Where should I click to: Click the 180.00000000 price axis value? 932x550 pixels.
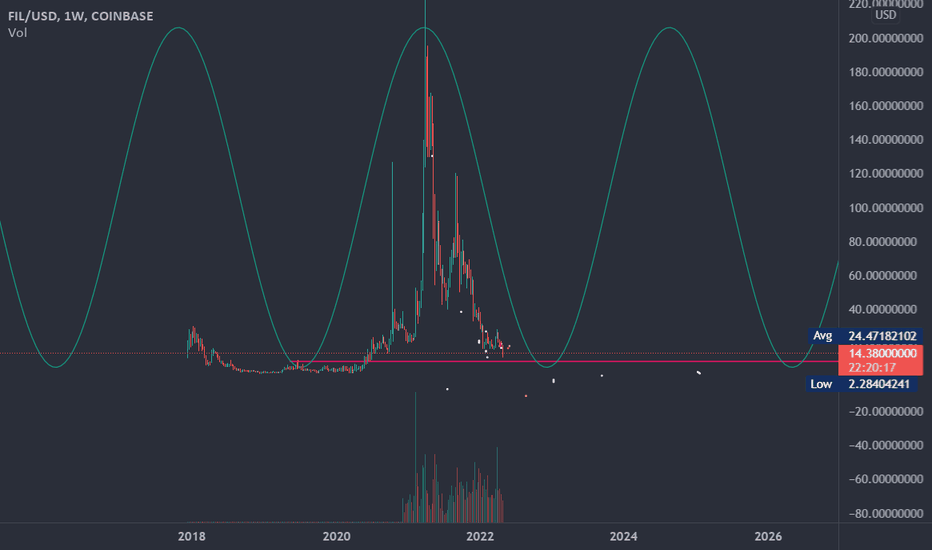tap(886, 72)
